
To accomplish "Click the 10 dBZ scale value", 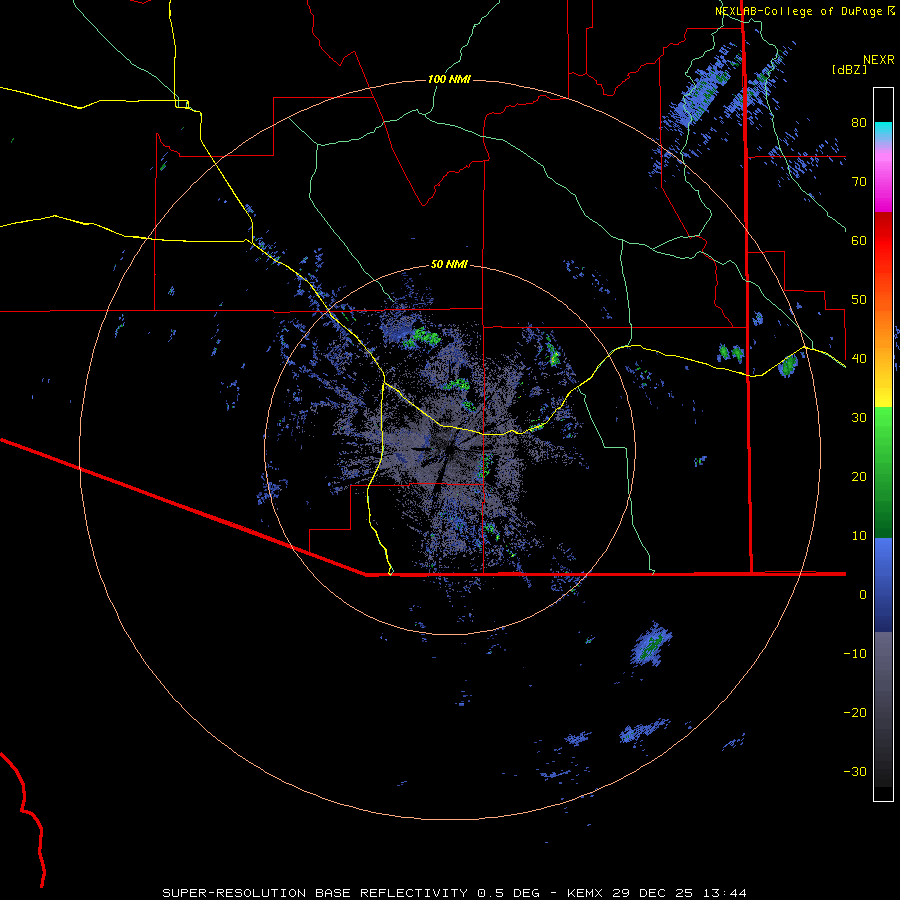I will (859, 536).
